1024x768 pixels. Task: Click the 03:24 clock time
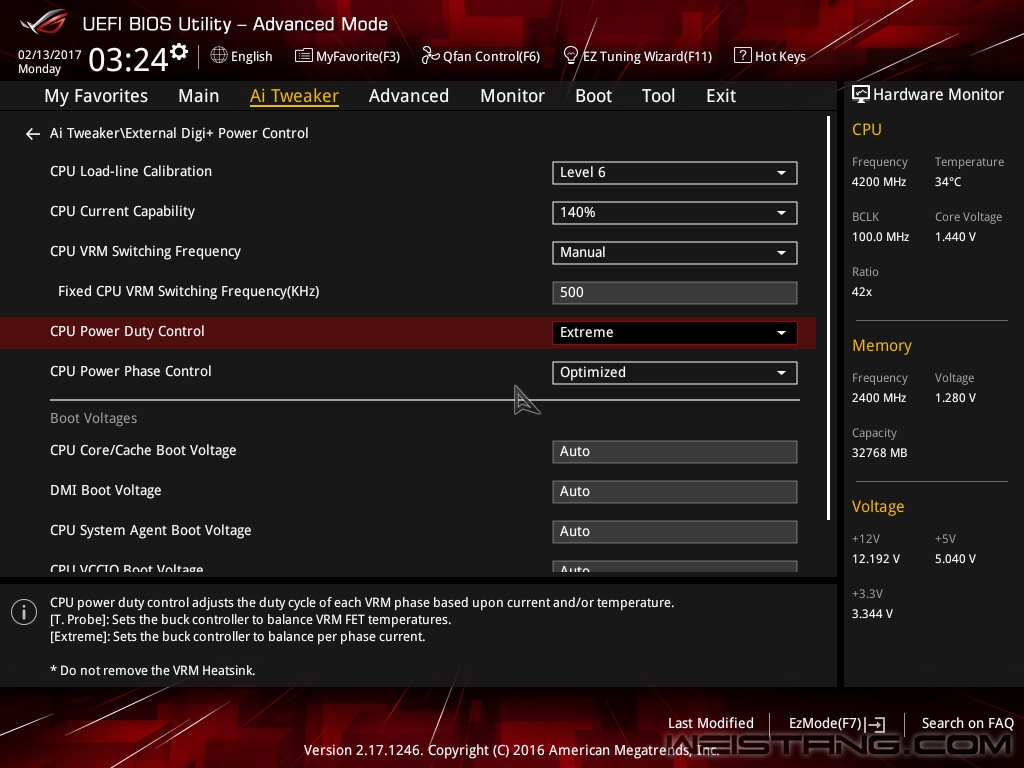click(x=129, y=59)
